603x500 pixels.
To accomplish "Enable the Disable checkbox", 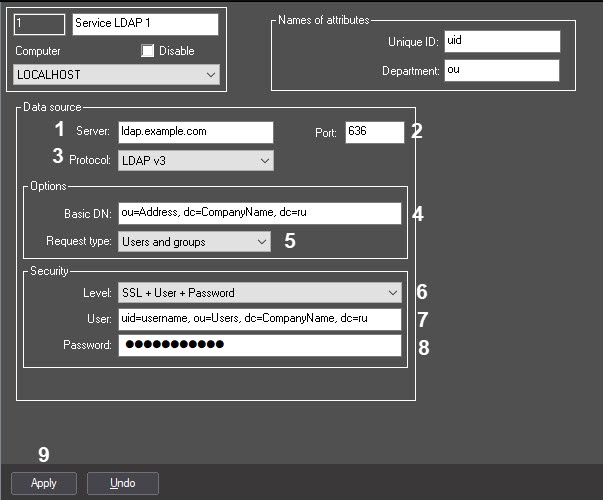I will pyautogui.click(x=149, y=51).
